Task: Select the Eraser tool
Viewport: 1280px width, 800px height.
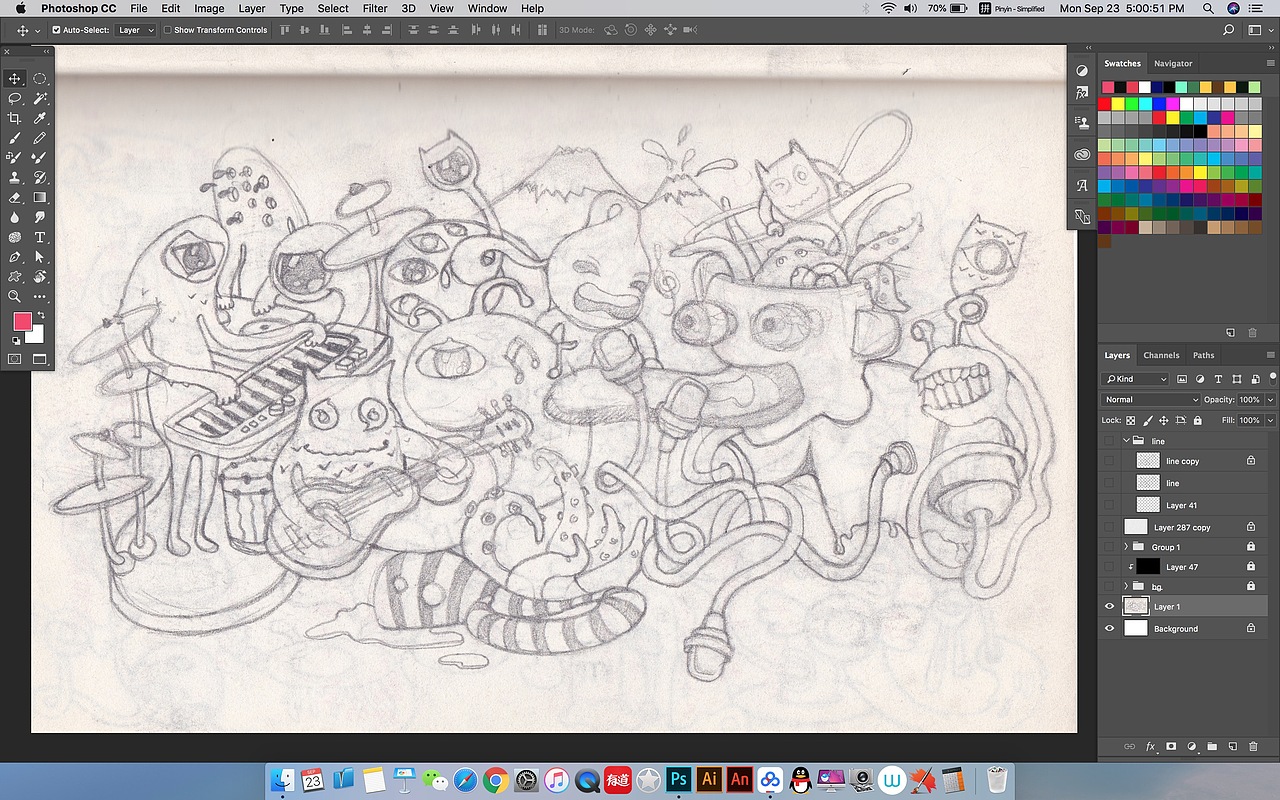Action: (15, 198)
